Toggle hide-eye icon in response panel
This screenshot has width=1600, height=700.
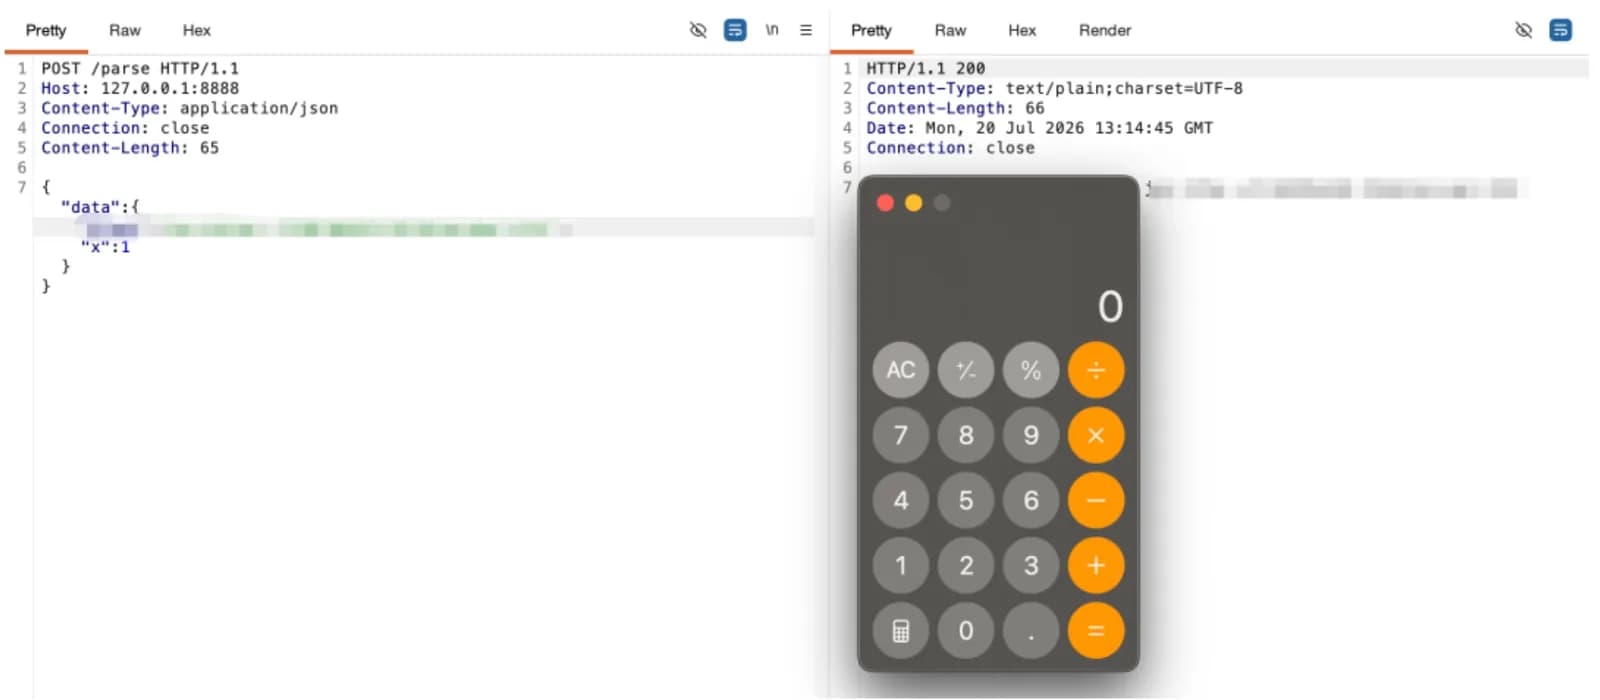[1523, 30]
